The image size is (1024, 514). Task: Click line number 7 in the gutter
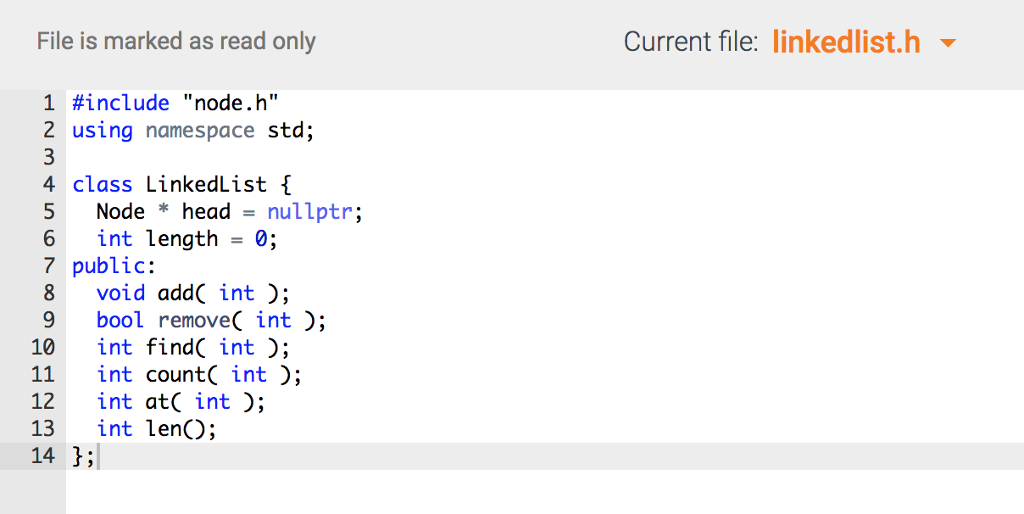pyautogui.click(x=47, y=266)
